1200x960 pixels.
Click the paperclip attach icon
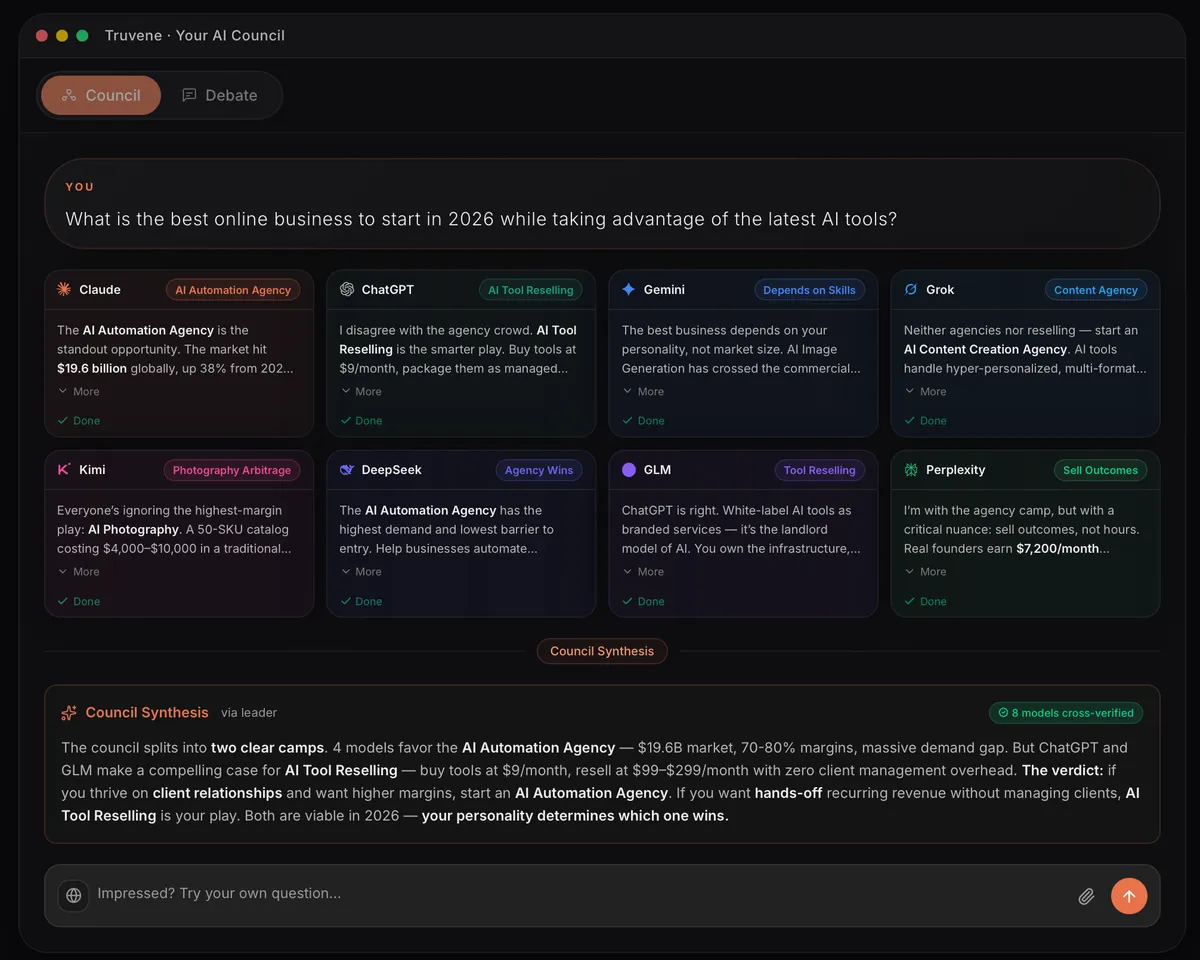pyautogui.click(x=1086, y=896)
